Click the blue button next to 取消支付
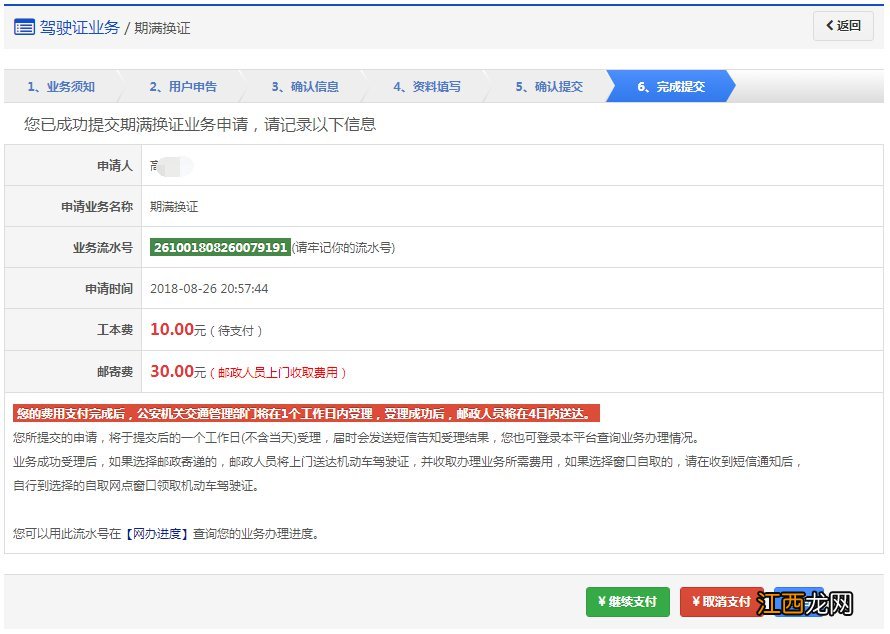Screen dimensions: 890x634 [x=802, y=602]
